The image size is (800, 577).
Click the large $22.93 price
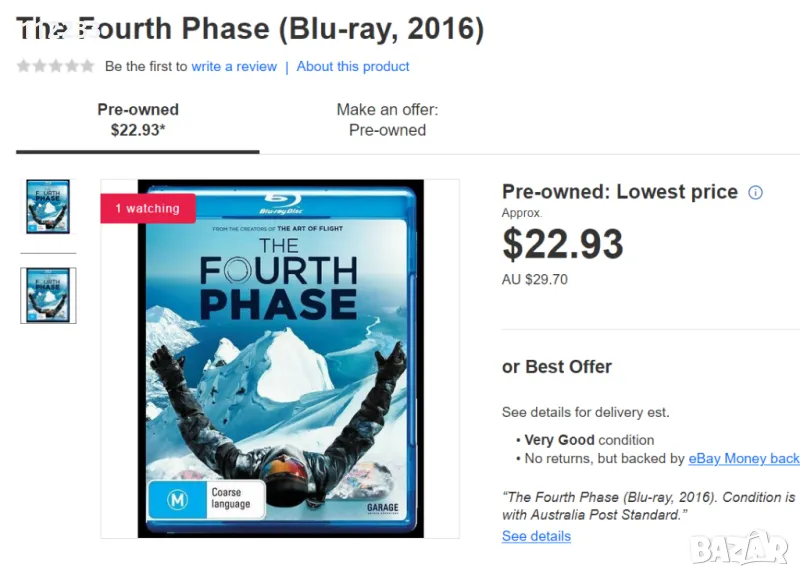point(562,244)
